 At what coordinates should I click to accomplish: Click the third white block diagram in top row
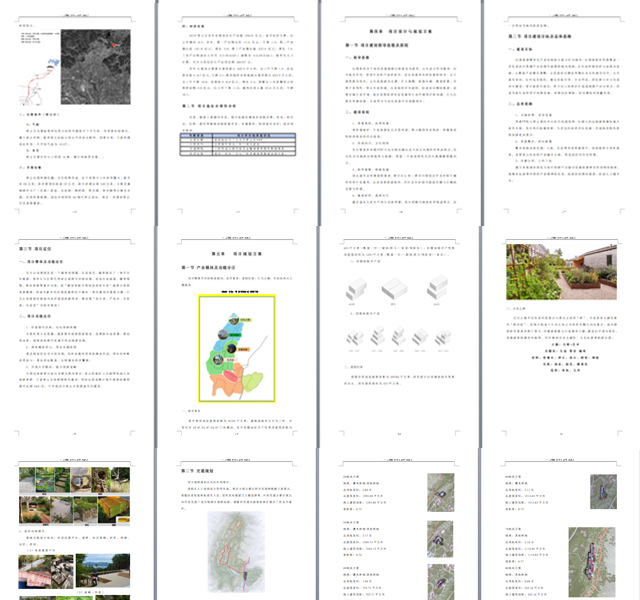tap(437, 287)
